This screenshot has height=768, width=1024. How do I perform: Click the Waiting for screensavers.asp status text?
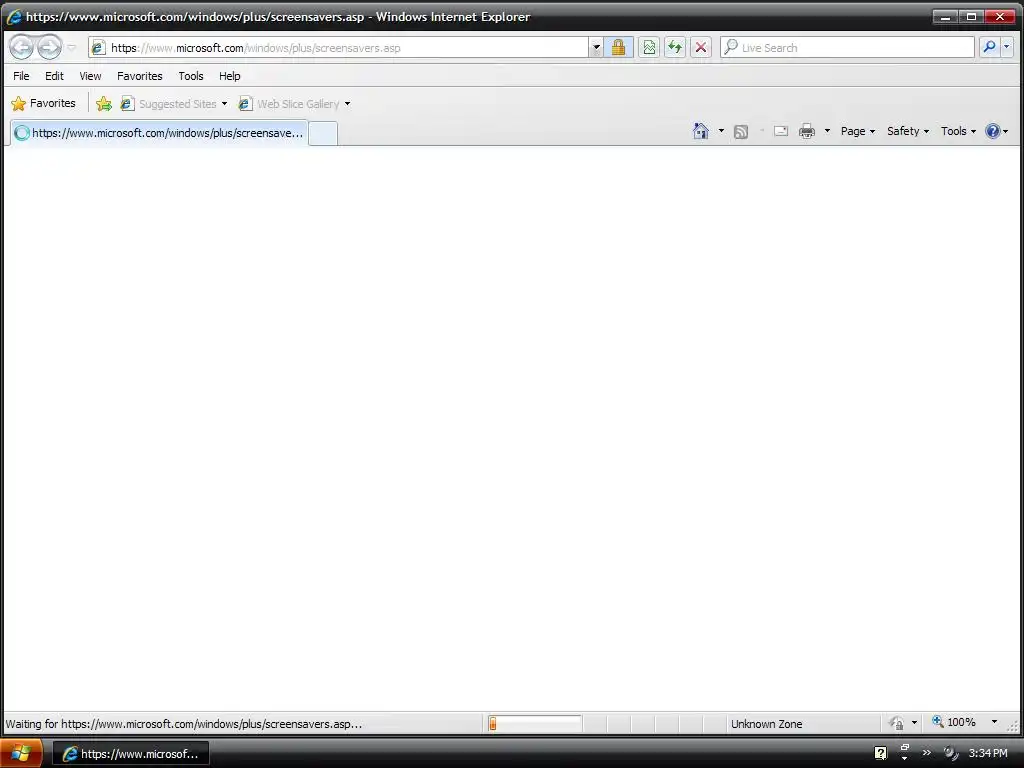point(184,724)
